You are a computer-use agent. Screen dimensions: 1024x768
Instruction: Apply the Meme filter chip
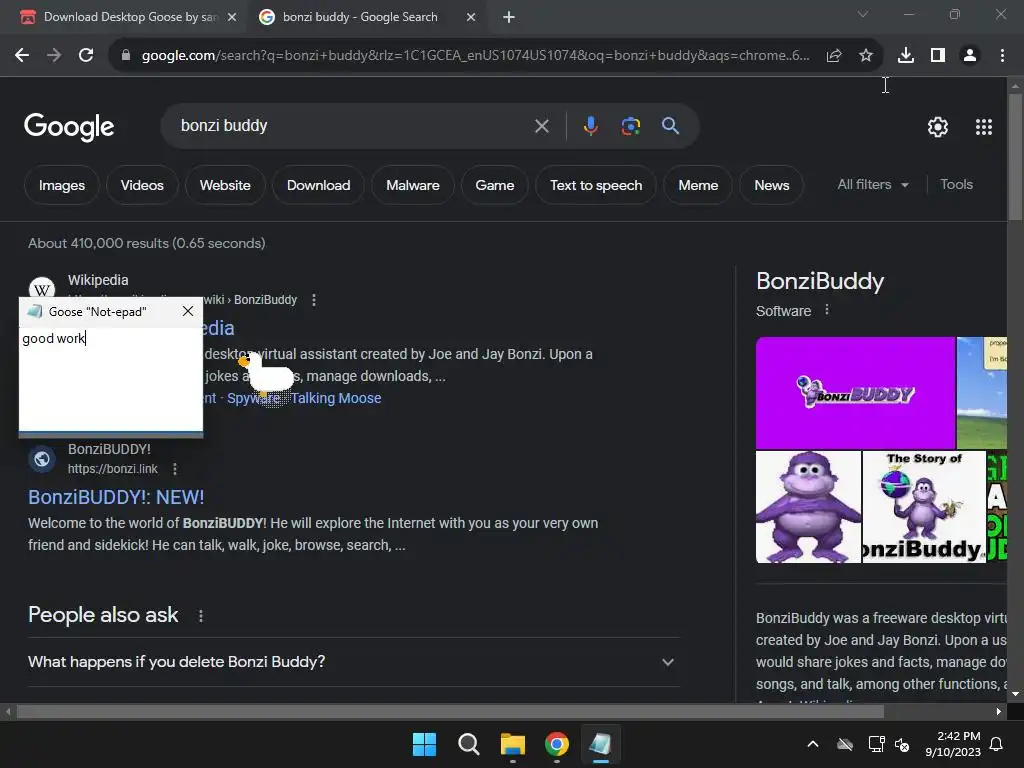tap(698, 185)
